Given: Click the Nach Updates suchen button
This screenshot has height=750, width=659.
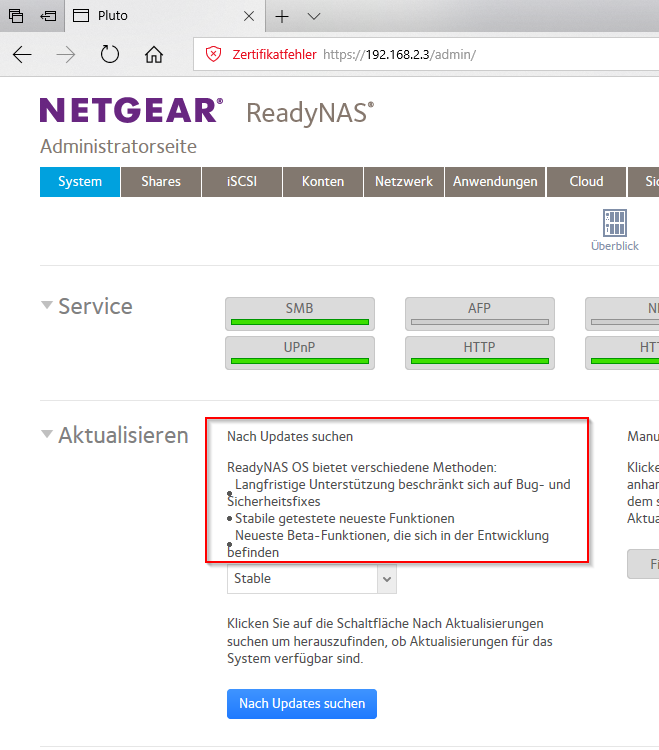Looking at the screenshot, I should point(302,704).
